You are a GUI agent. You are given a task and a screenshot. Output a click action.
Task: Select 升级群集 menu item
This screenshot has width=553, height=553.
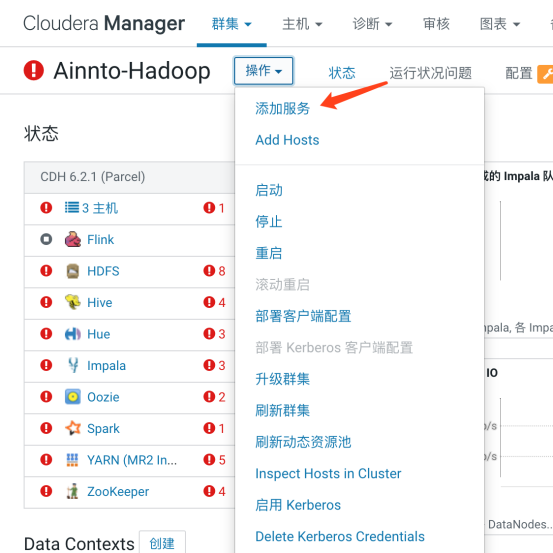(x=282, y=379)
